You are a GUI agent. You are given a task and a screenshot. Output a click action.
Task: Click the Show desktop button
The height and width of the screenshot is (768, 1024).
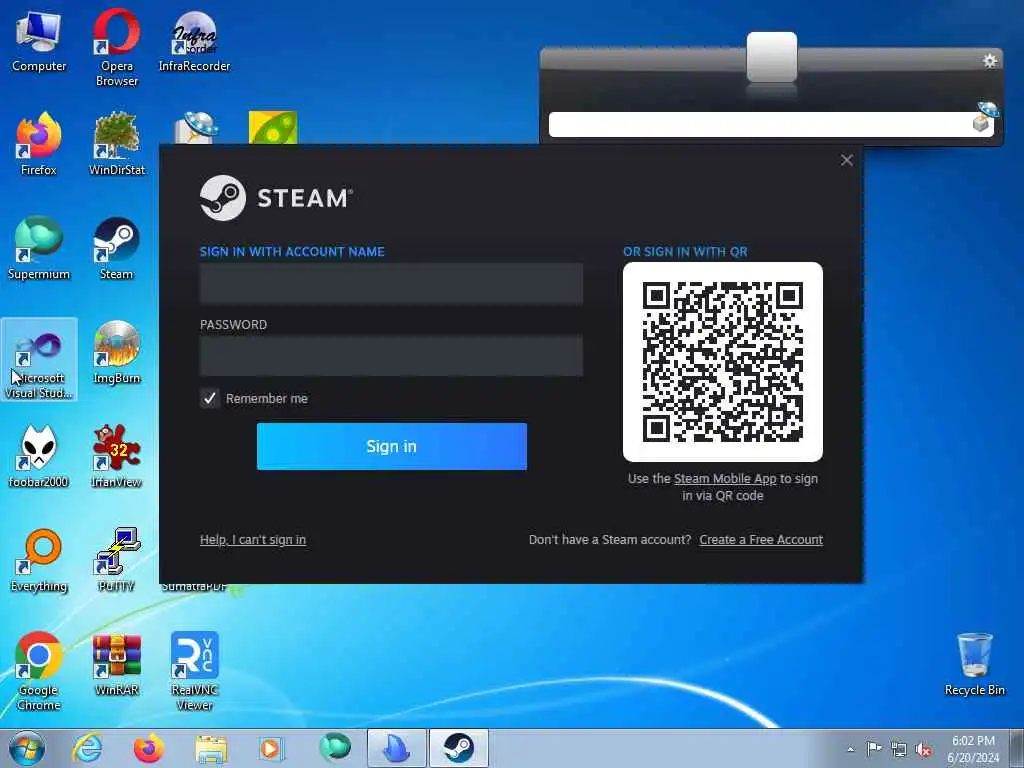tap(1017, 748)
